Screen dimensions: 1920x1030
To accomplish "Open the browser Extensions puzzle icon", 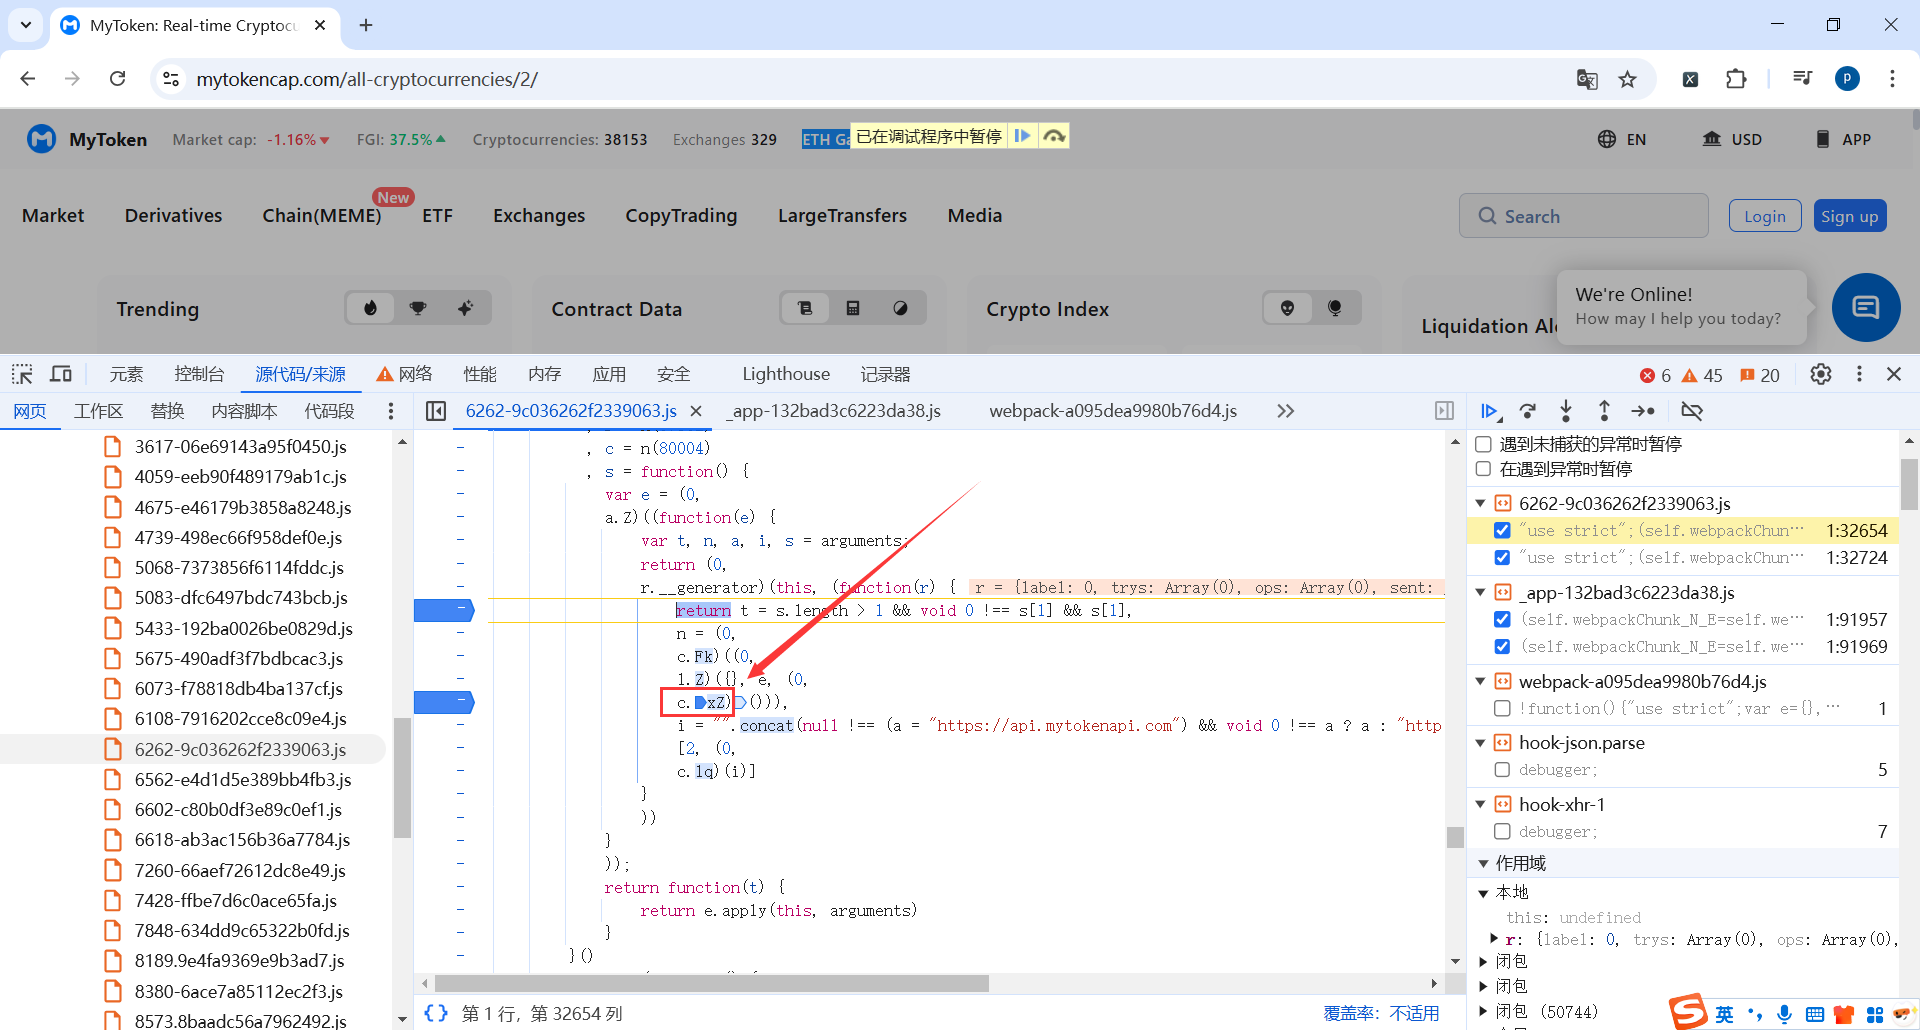I will [x=1737, y=79].
